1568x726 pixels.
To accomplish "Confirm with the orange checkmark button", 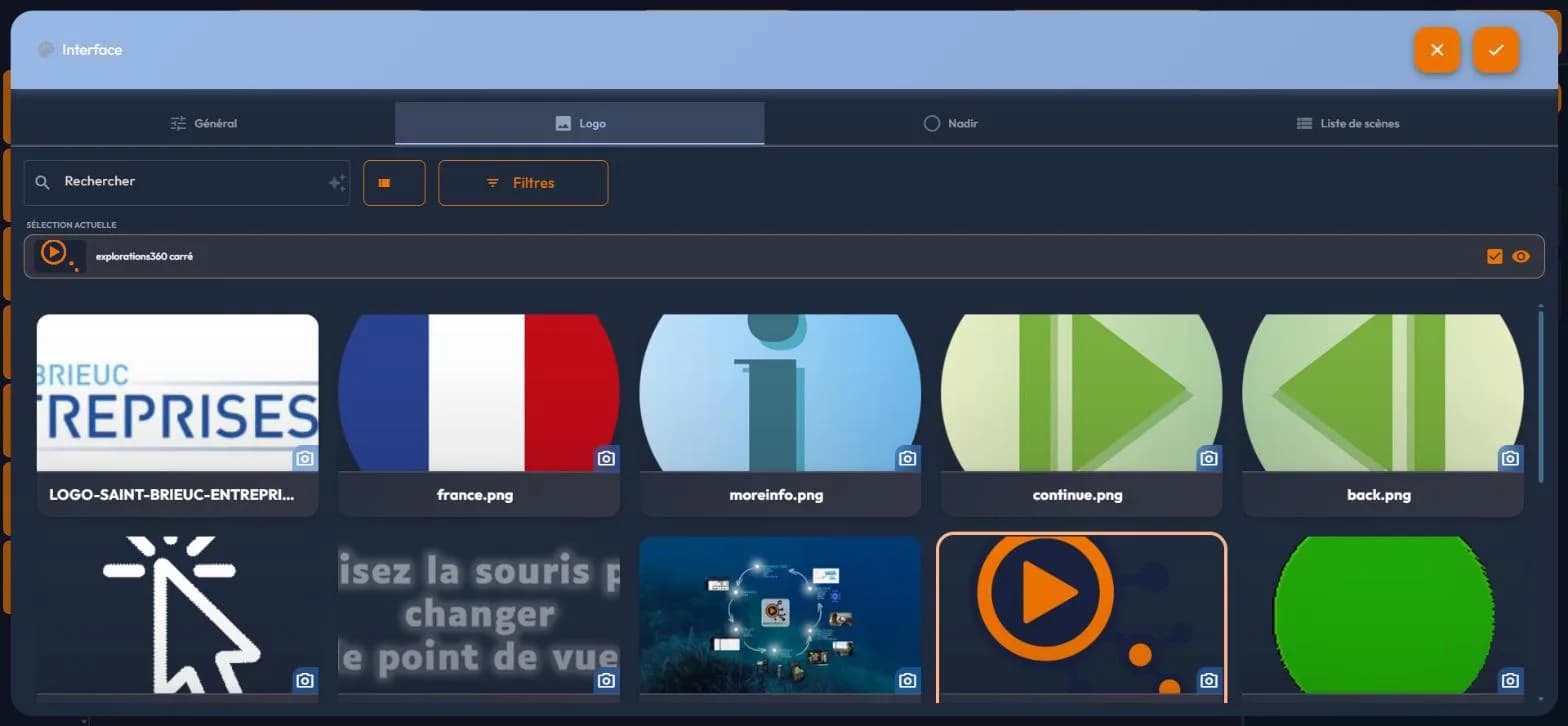I will [1496, 50].
